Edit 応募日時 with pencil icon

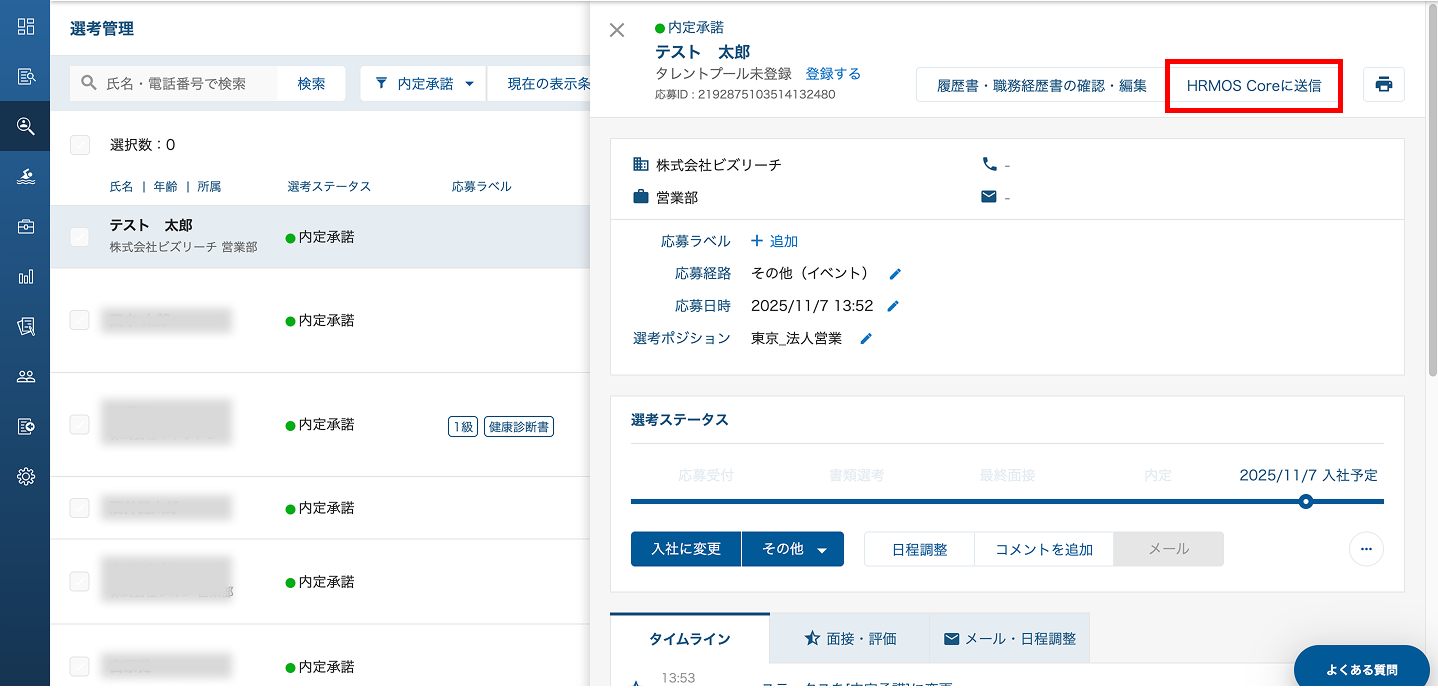point(893,306)
